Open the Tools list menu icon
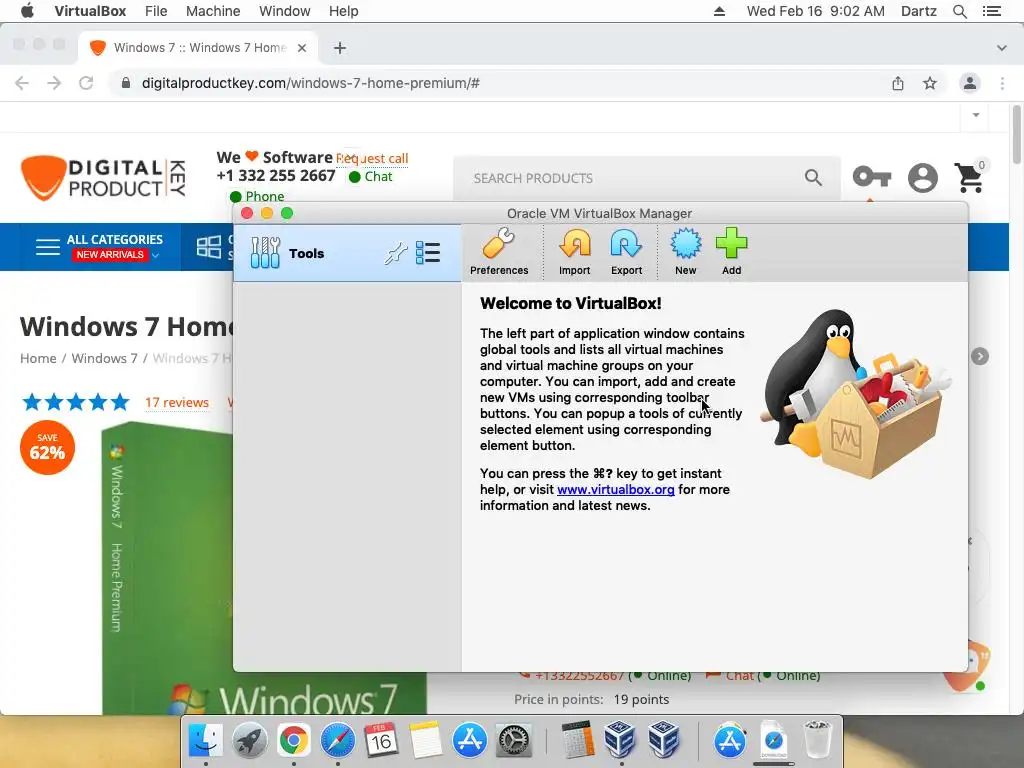Viewport: 1024px width, 768px height. pos(428,253)
